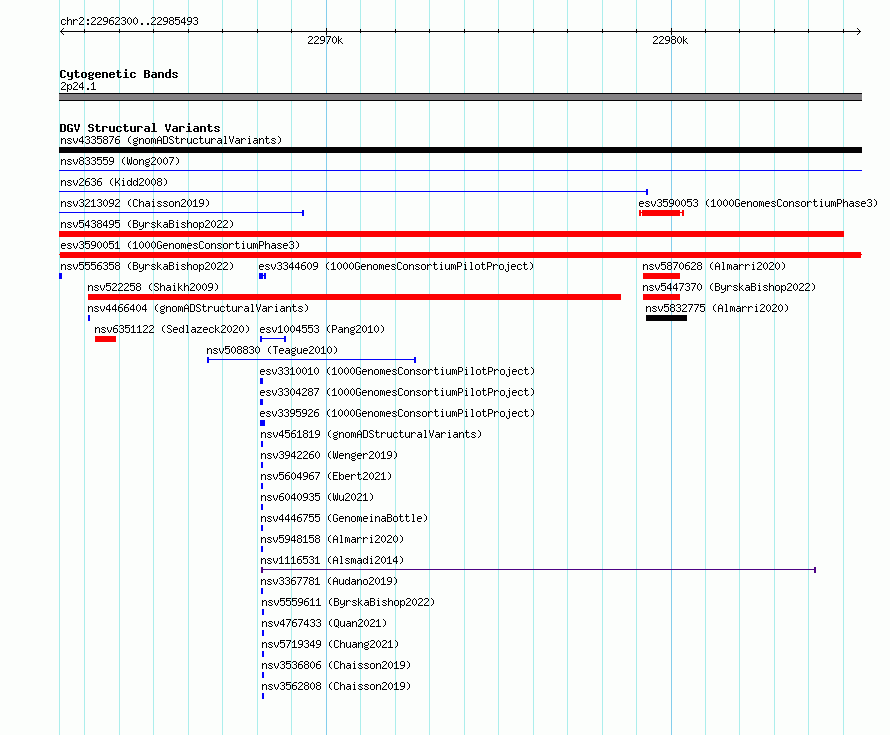Click the red nsv5438495 variant bar
Viewport: 890px width, 735px height.
[451, 234]
